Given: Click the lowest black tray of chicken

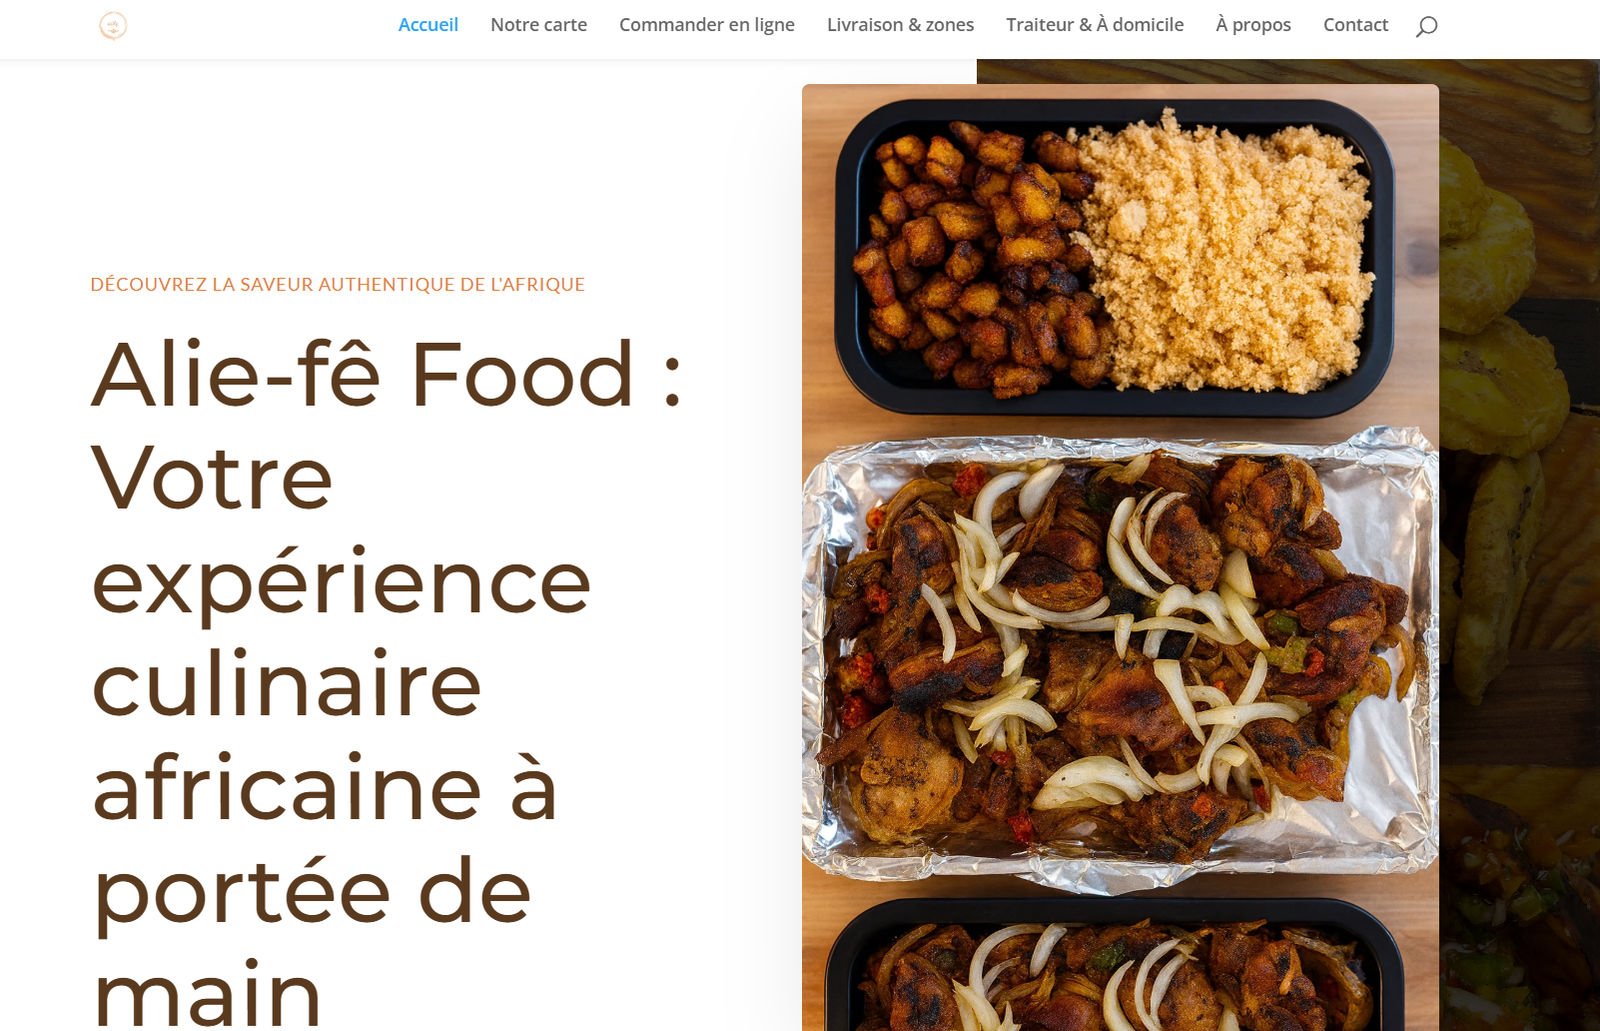Looking at the screenshot, I should click(x=1115, y=965).
